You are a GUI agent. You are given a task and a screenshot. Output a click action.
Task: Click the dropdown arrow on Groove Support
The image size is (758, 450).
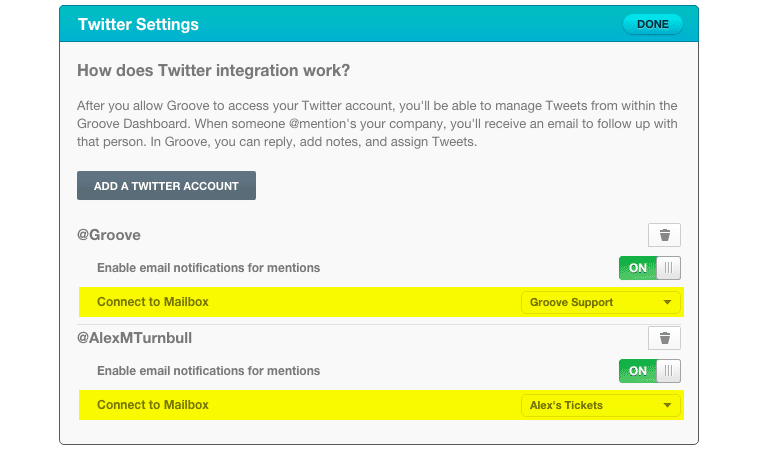tap(667, 302)
